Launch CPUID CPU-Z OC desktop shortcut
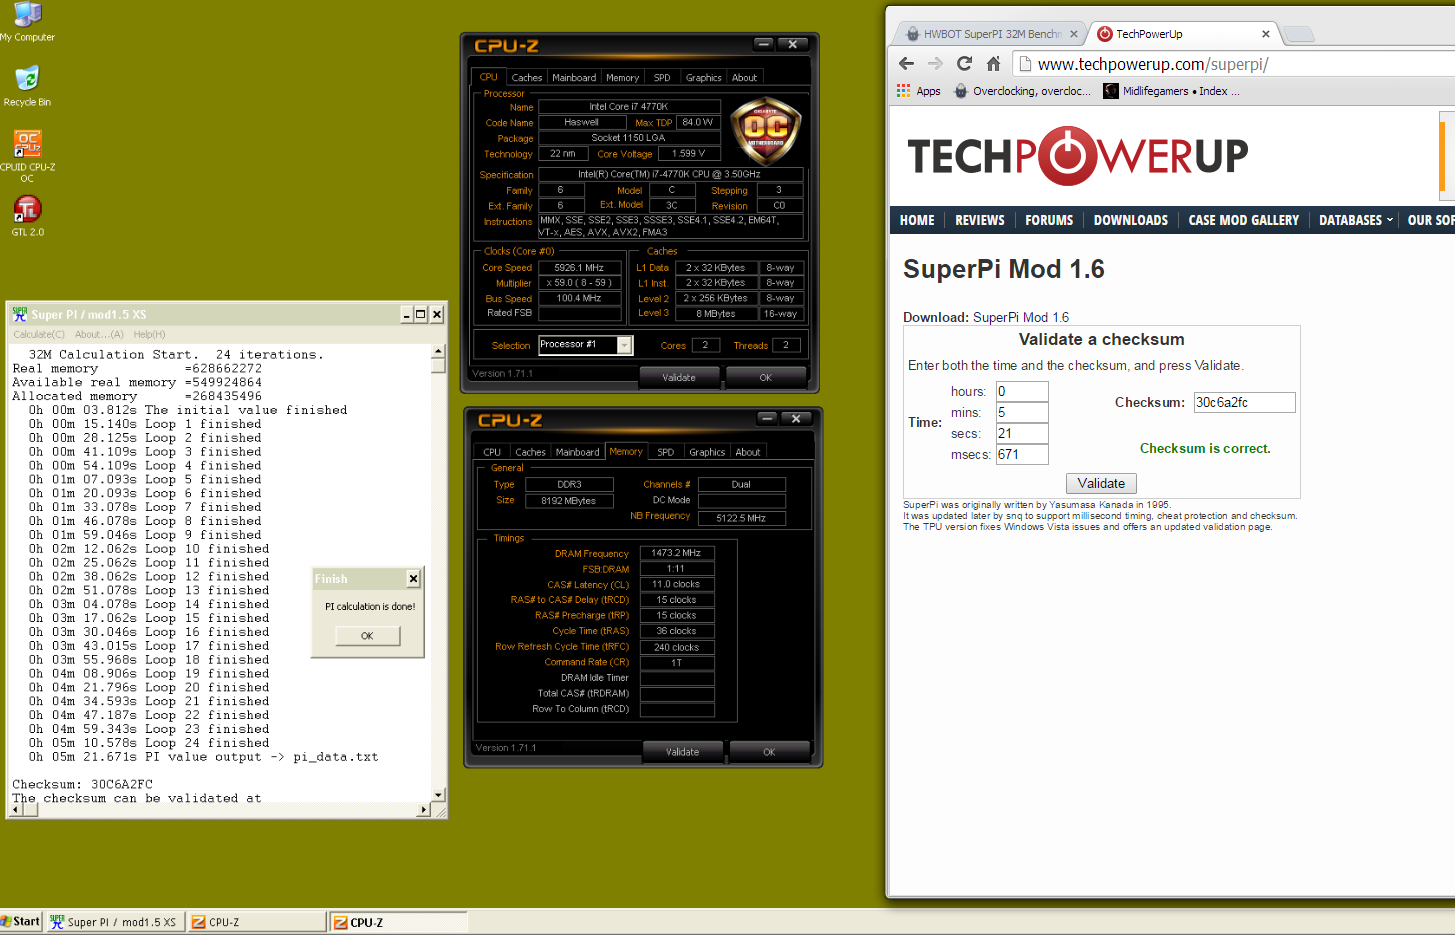 (x=27, y=146)
